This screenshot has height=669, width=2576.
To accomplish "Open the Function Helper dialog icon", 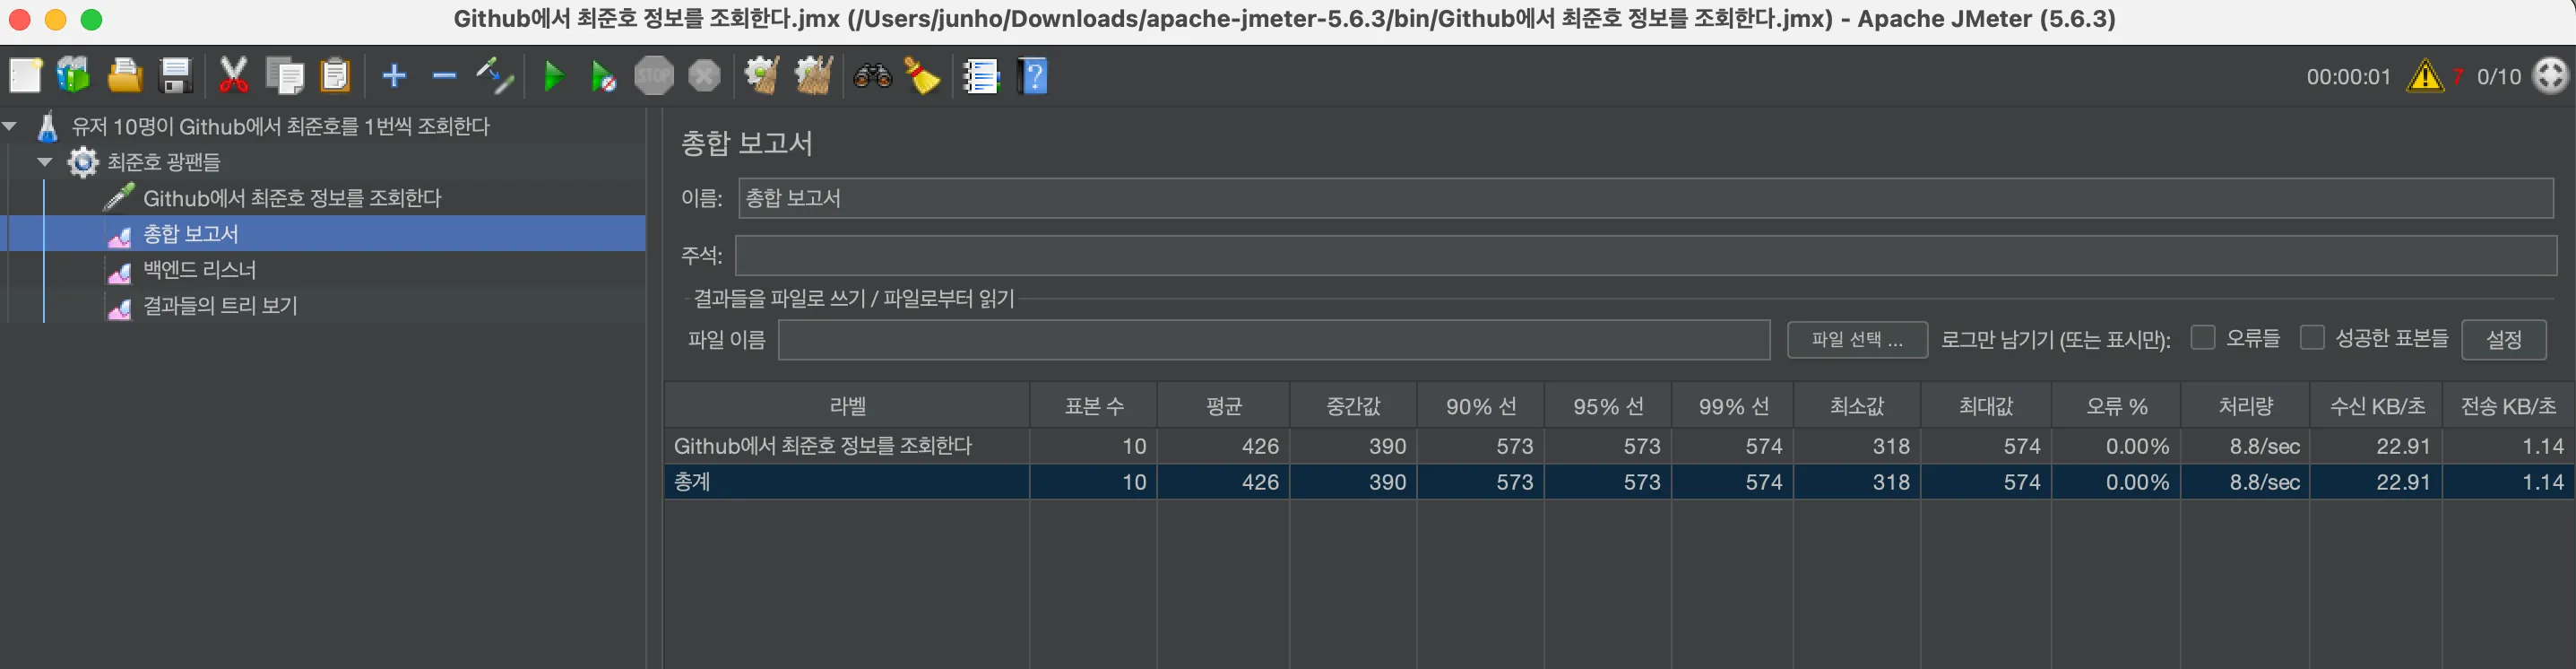I will point(980,76).
